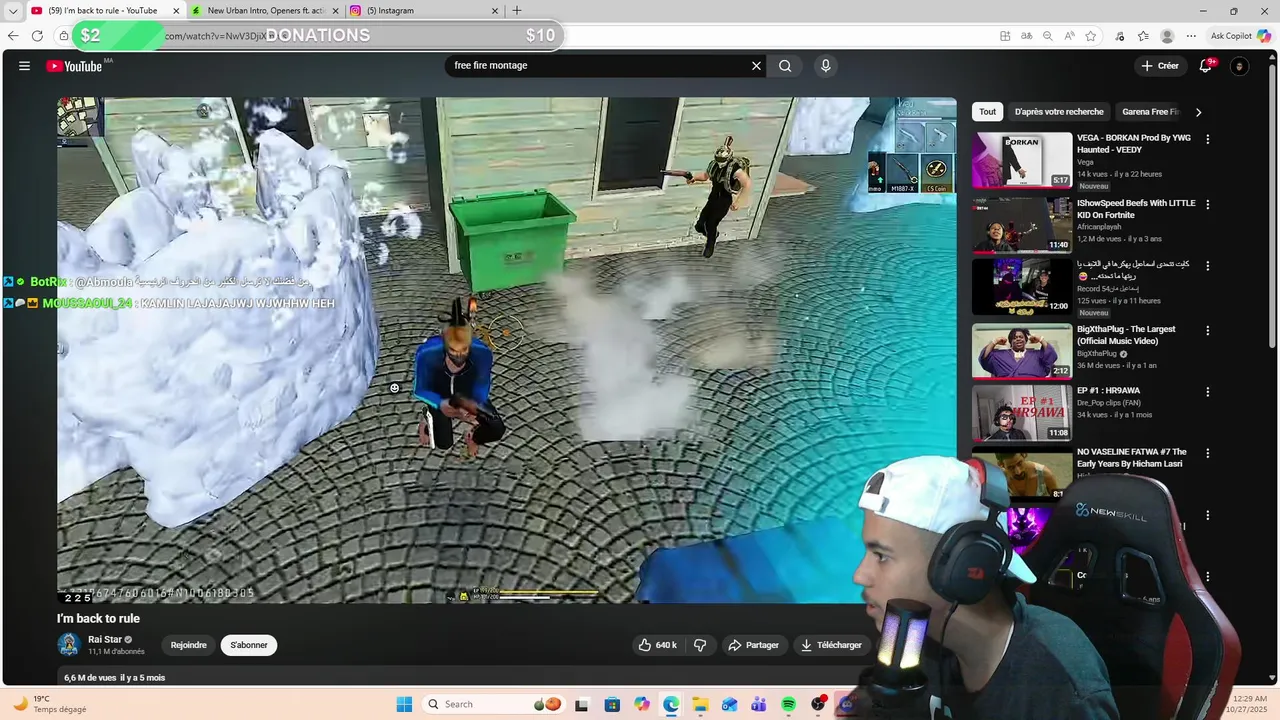This screenshot has width=1280, height=720.
Task: Click the Télécharger download button
Action: [831, 645]
